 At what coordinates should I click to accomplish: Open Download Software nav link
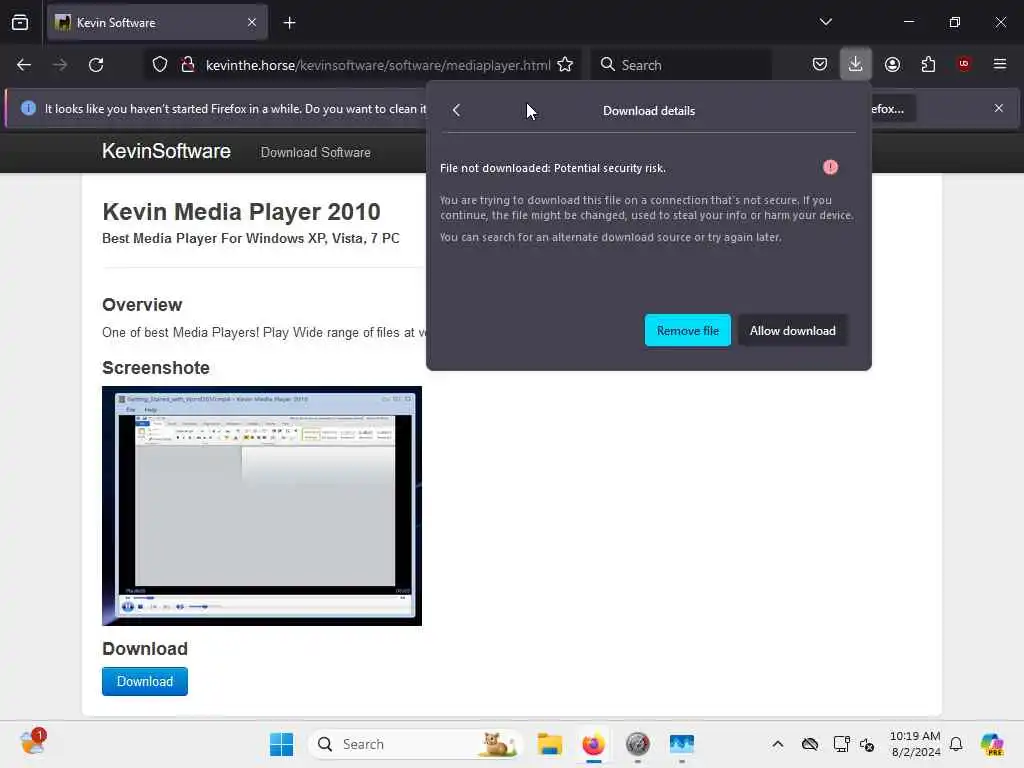coord(315,152)
